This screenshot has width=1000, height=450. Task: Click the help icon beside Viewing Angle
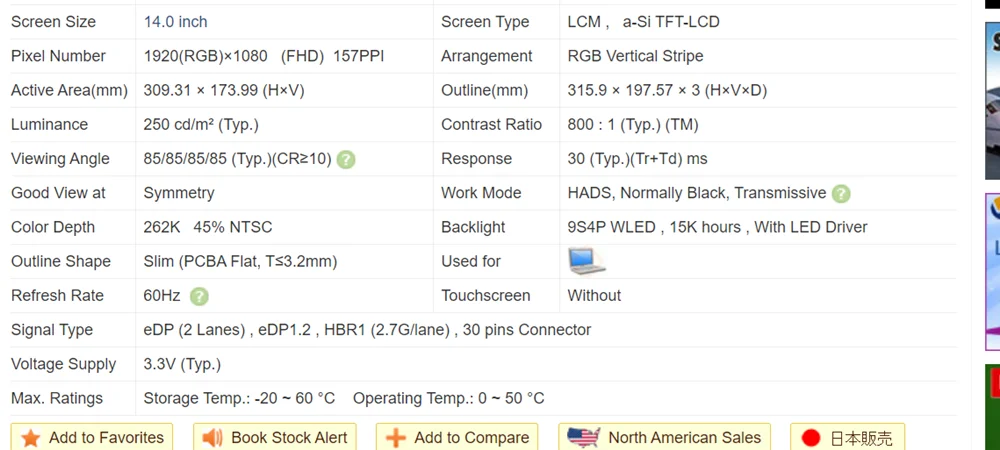pos(346,159)
